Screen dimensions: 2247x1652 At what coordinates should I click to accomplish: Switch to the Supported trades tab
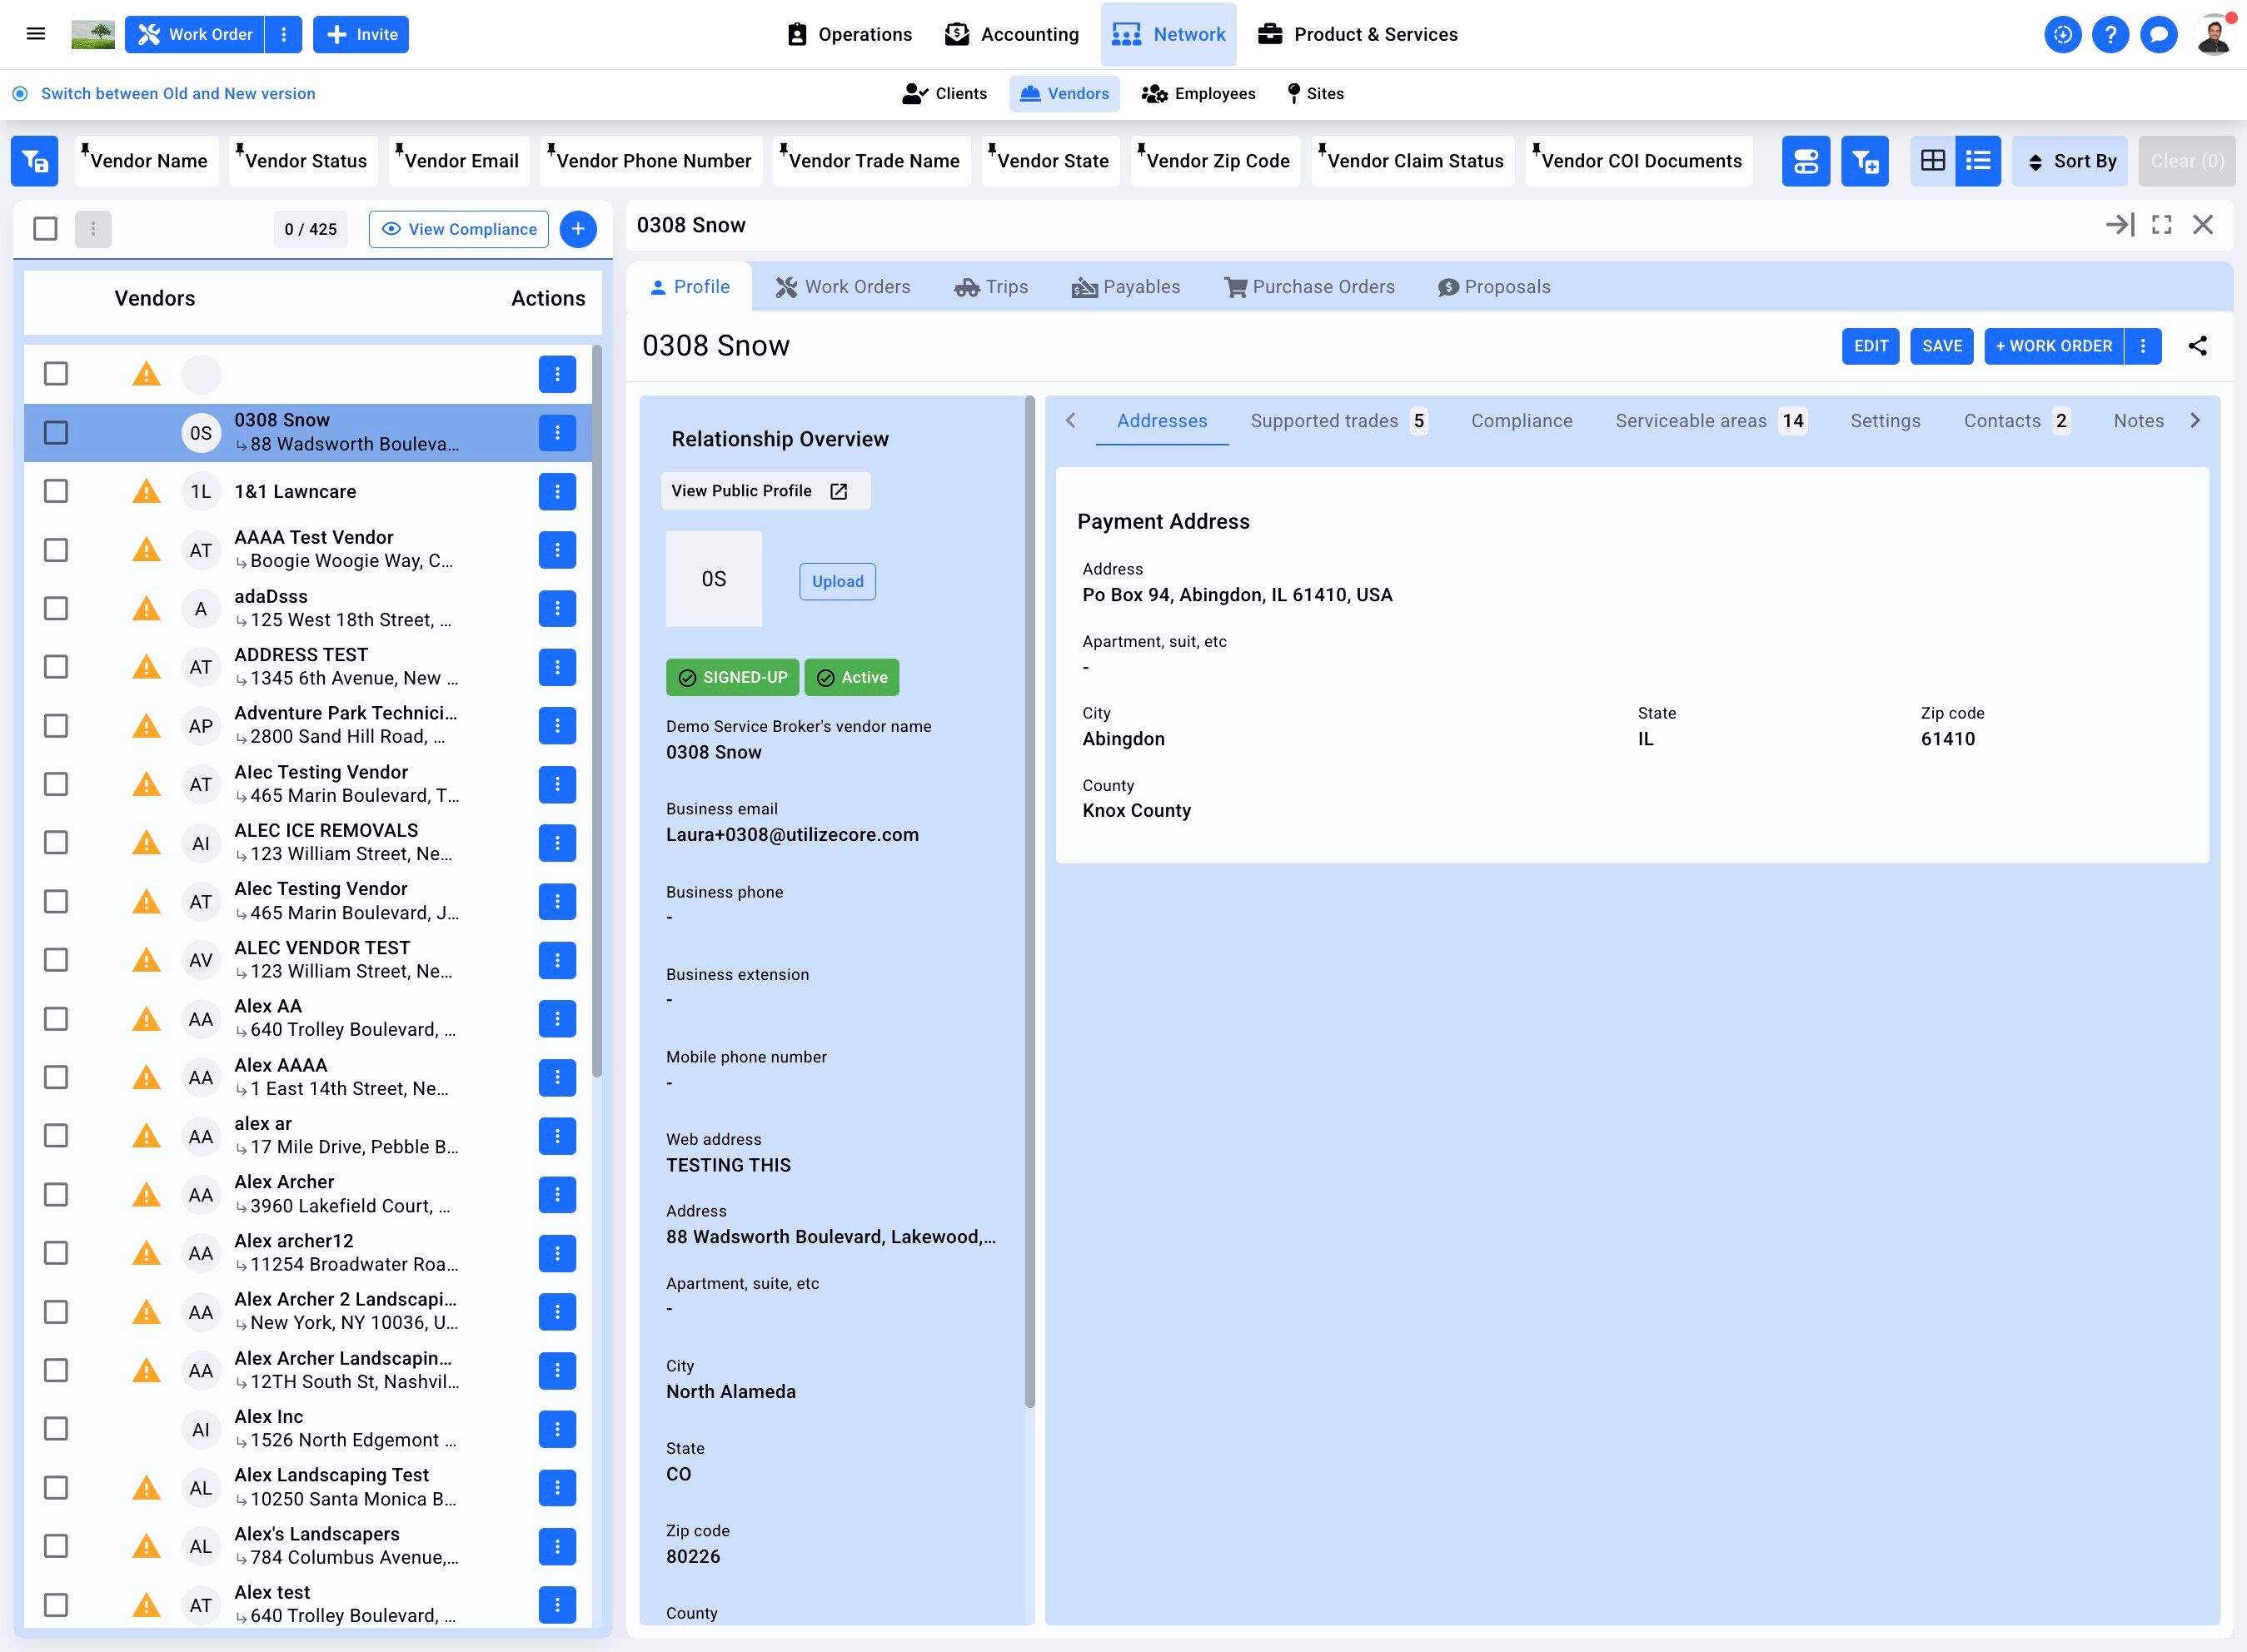click(1323, 421)
